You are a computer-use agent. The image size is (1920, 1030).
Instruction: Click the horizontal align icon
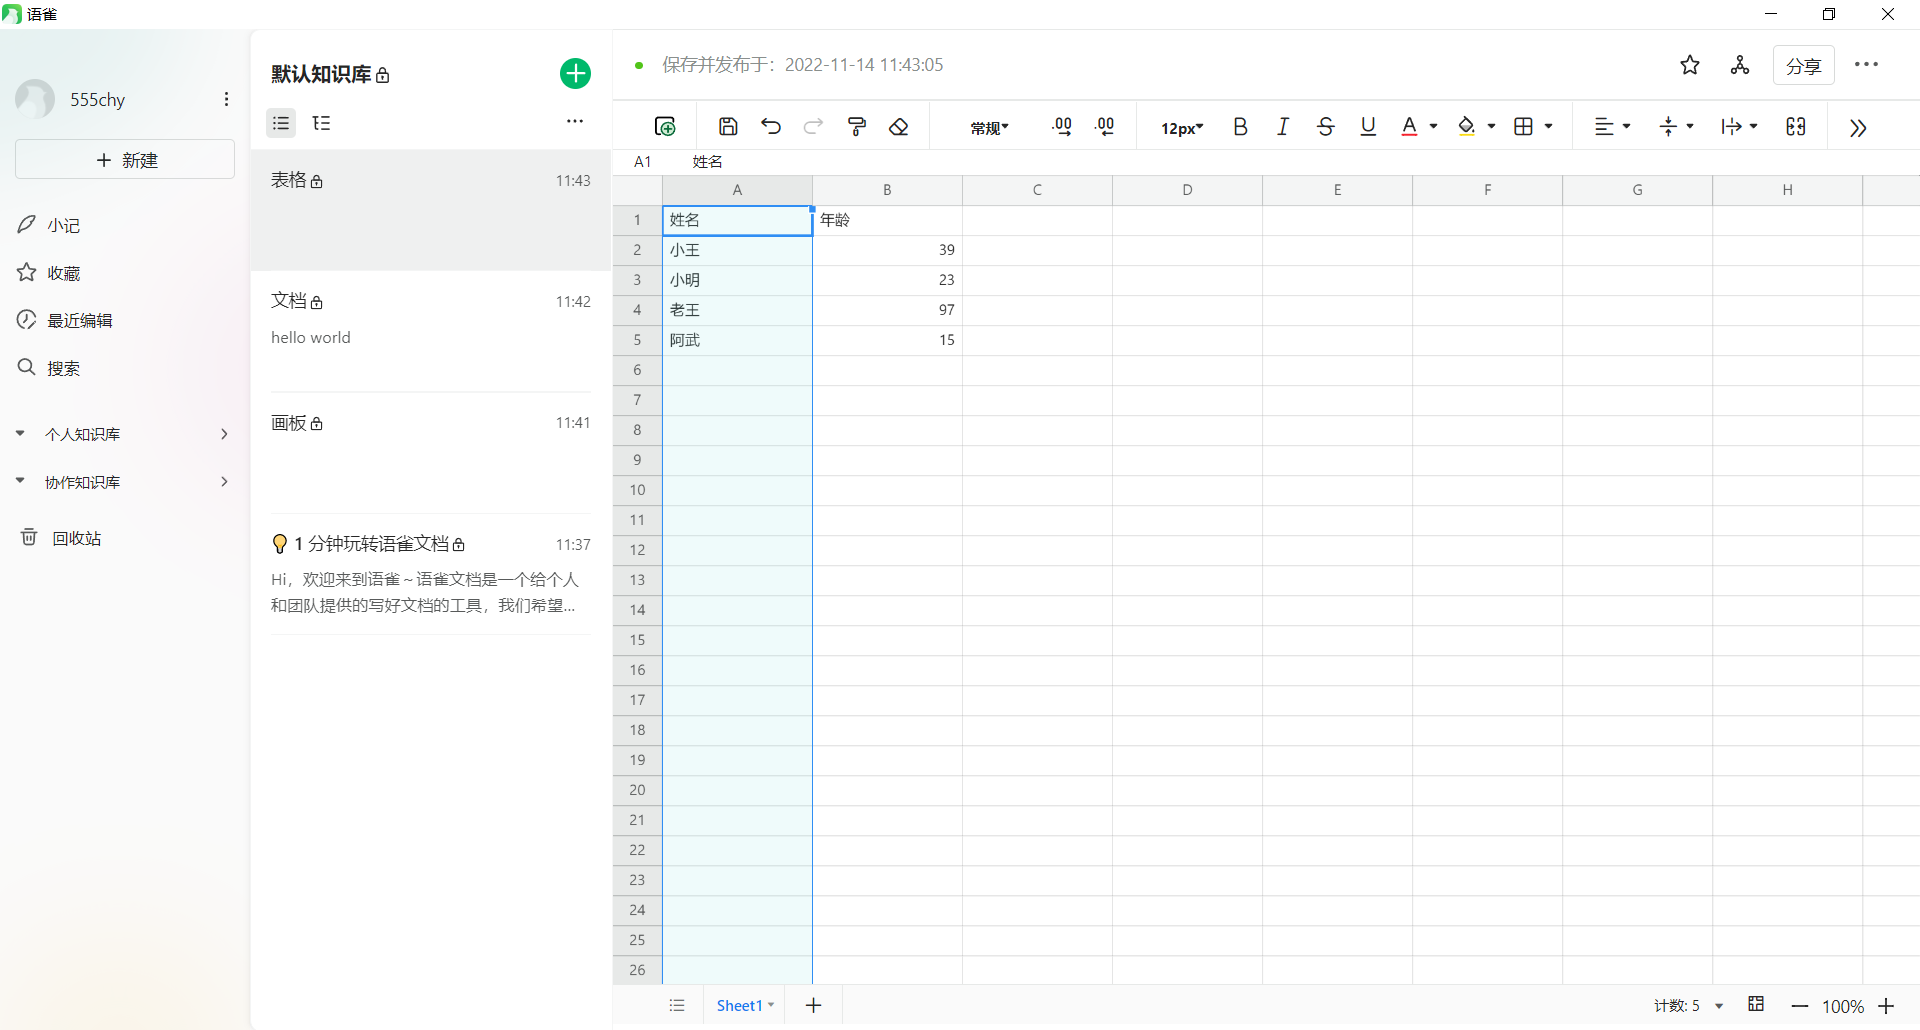(x=1604, y=127)
